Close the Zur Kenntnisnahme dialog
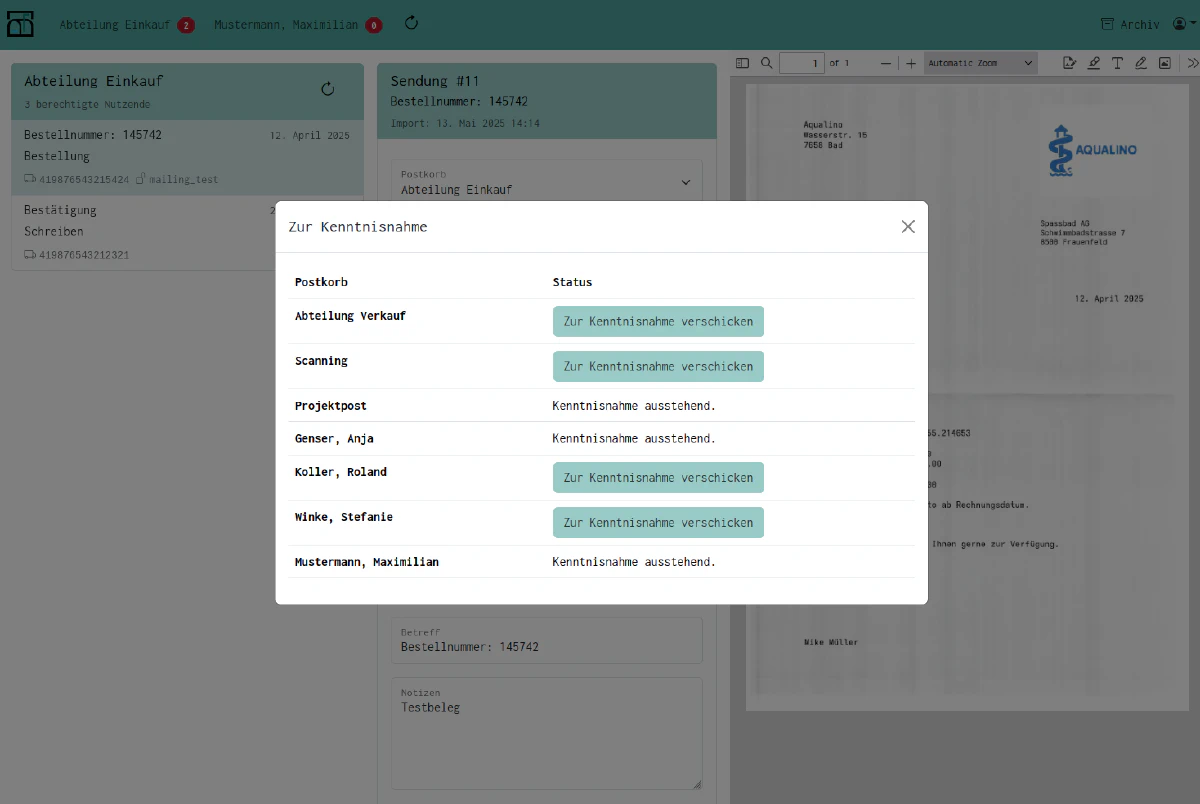This screenshot has height=804, width=1200. click(x=908, y=227)
